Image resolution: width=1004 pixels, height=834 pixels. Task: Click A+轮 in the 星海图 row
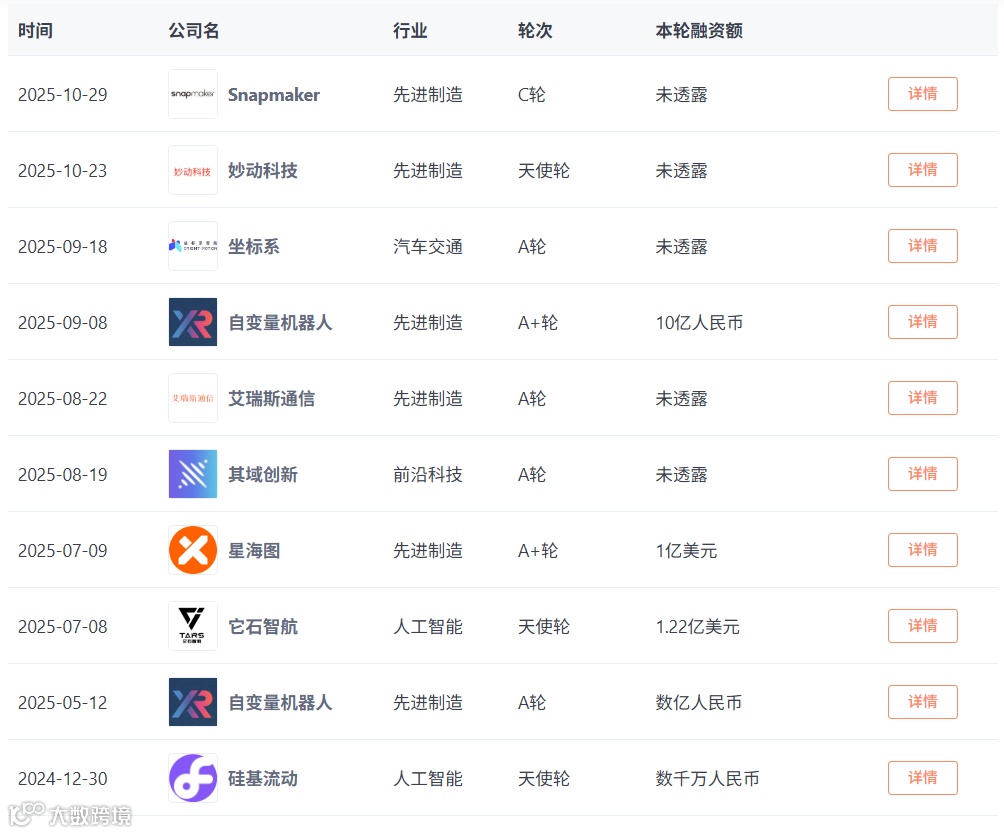(x=538, y=550)
